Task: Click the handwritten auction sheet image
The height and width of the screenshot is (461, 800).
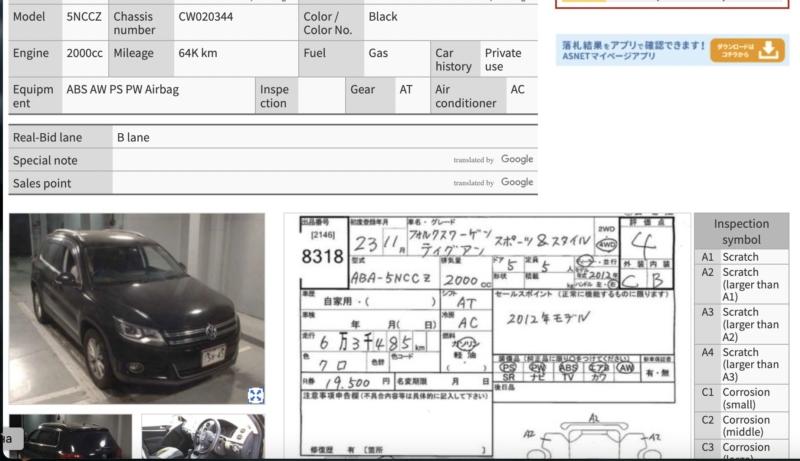Action: tap(486, 336)
